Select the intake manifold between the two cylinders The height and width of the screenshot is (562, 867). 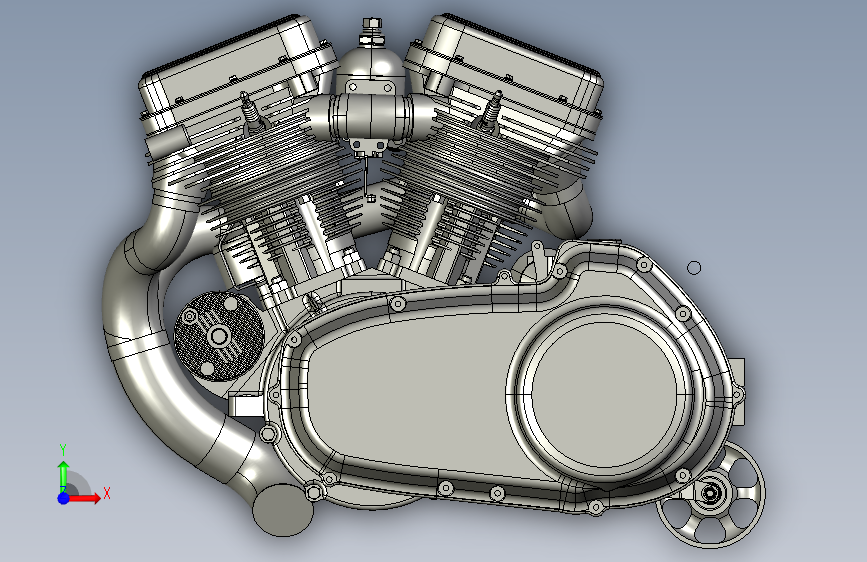[370, 116]
